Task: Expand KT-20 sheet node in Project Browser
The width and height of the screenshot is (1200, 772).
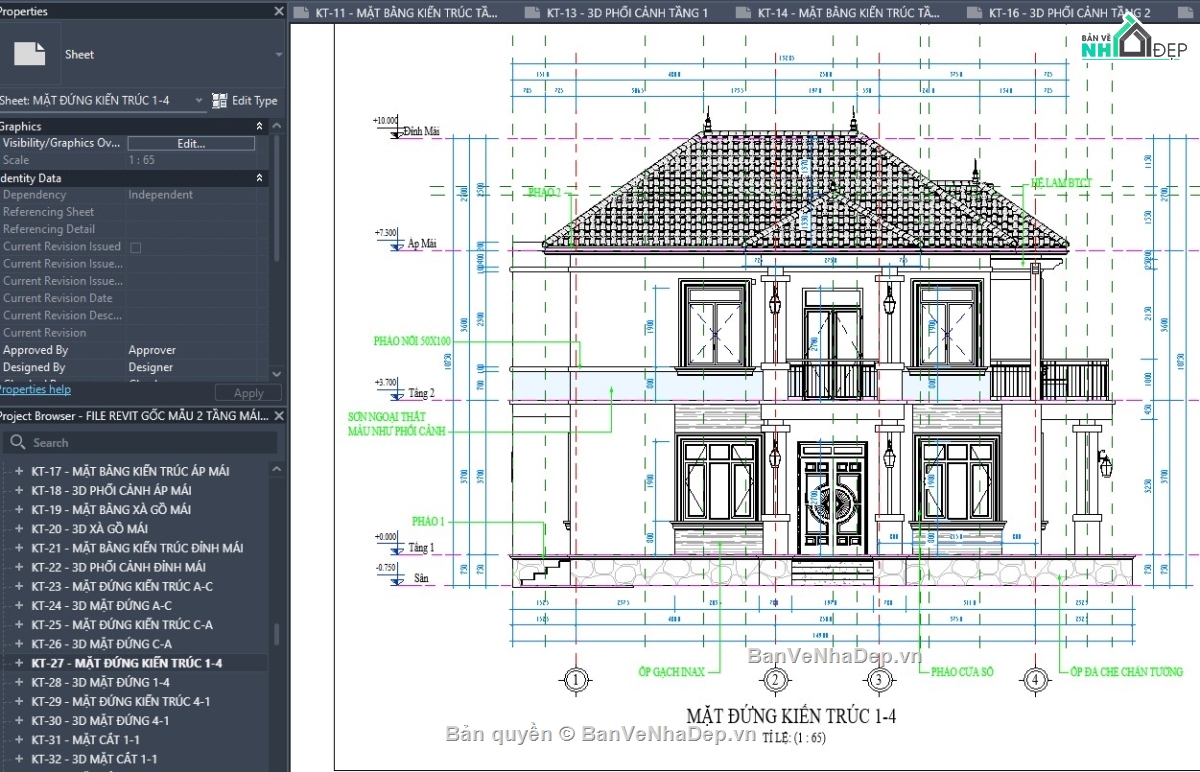Action: [x=18, y=528]
